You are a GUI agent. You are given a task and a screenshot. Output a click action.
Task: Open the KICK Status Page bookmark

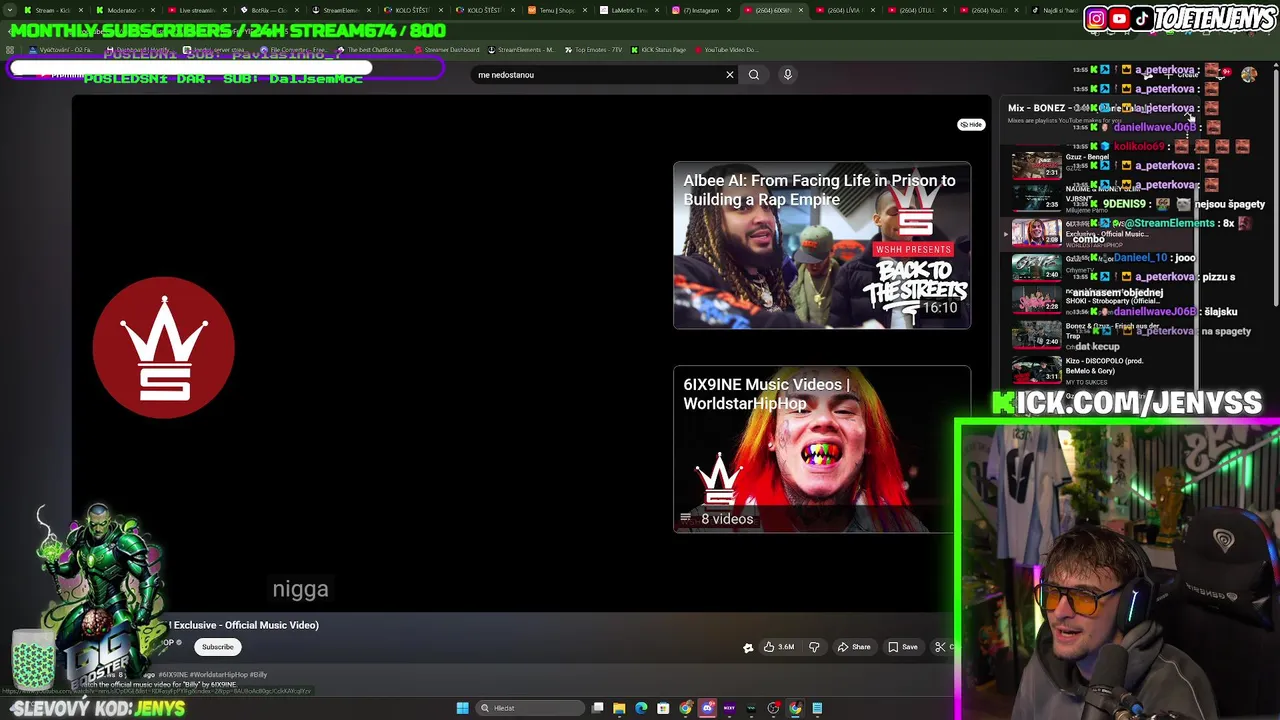tap(658, 50)
